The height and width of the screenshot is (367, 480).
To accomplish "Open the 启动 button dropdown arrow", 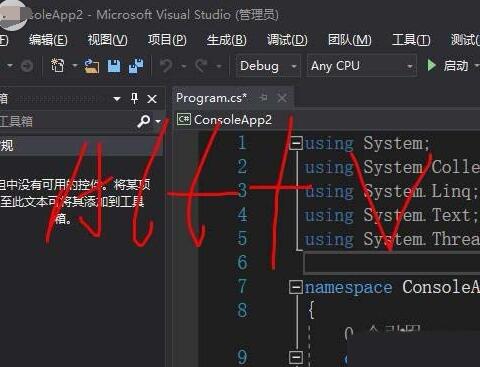I will [476, 66].
